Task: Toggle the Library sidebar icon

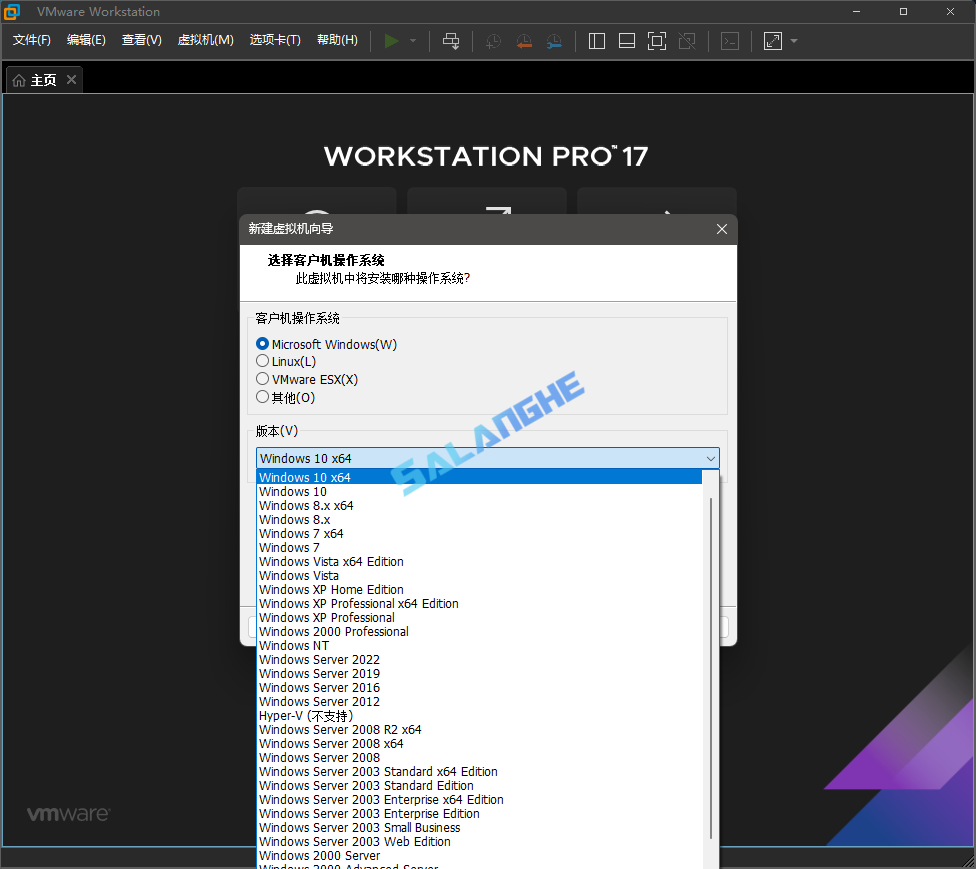Action: [596, 41]
